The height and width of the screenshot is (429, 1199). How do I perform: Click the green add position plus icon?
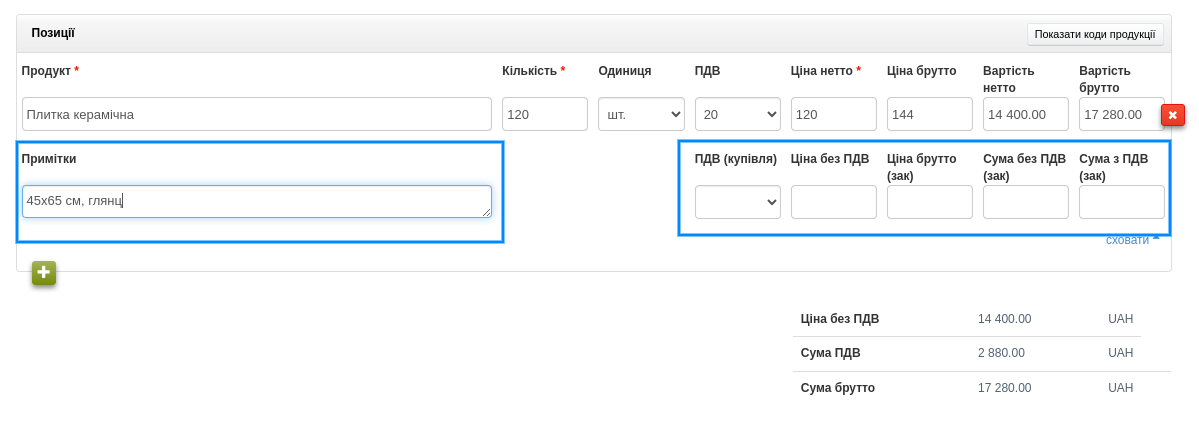(44, 273)
